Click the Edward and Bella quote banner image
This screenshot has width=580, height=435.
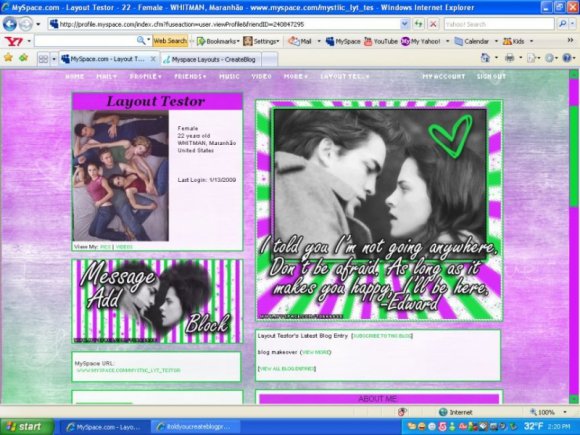pyautogui.click(x=379, y=210)
